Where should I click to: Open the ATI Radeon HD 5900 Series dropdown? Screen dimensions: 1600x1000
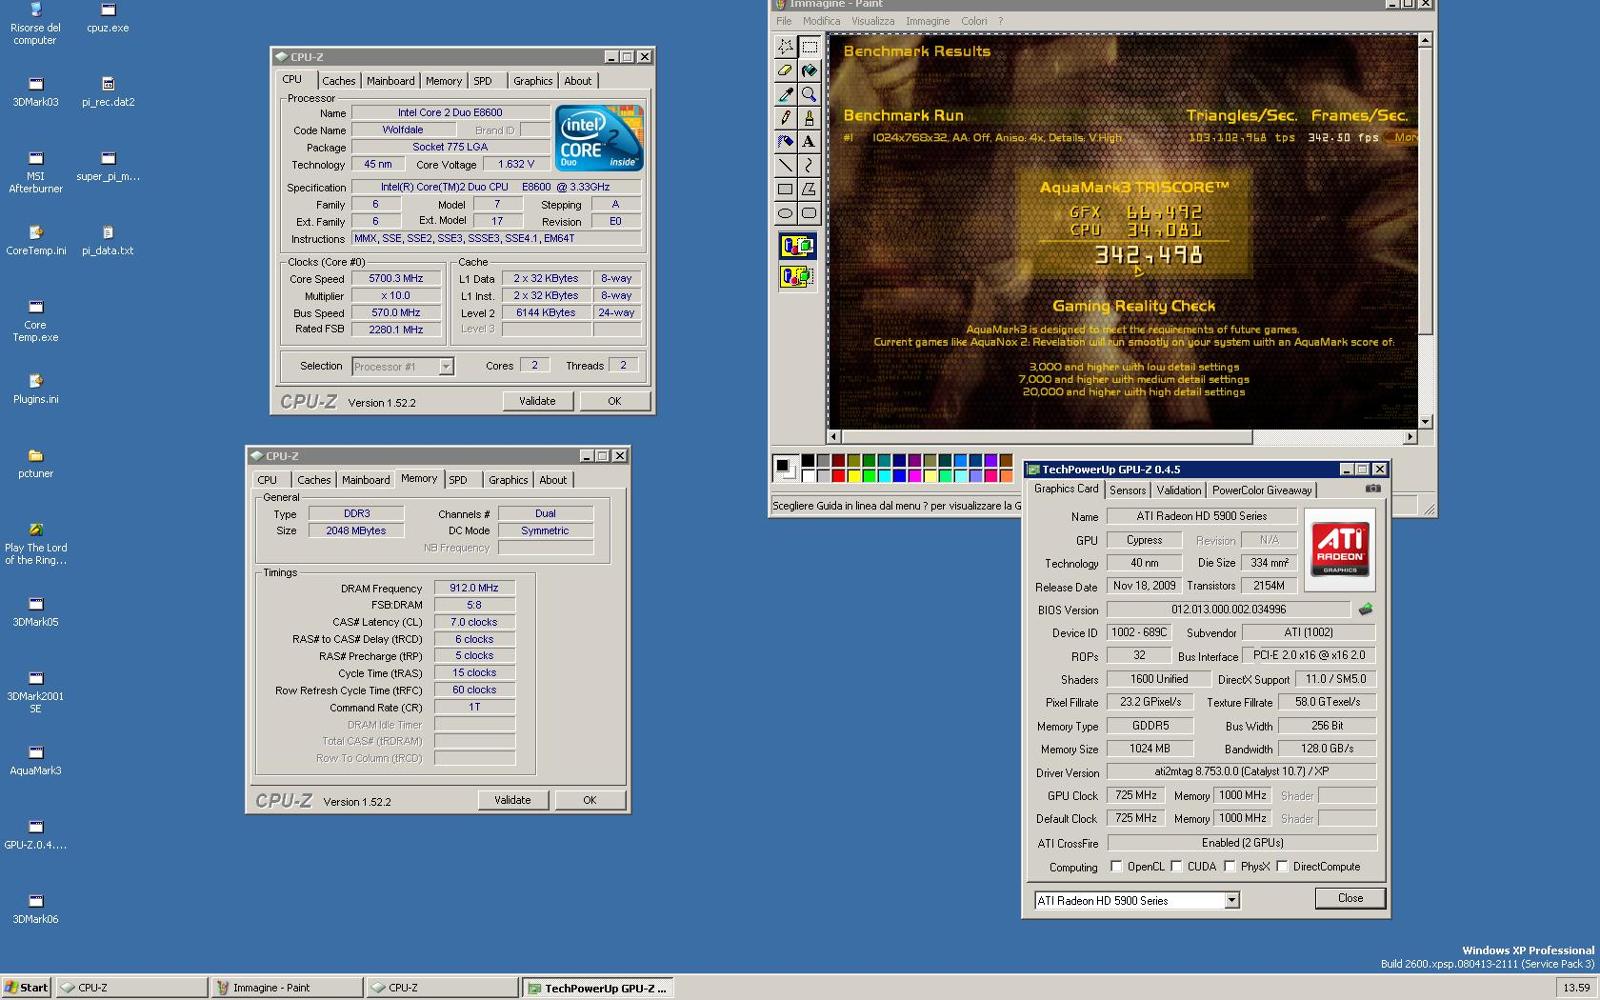point(1232,901)
